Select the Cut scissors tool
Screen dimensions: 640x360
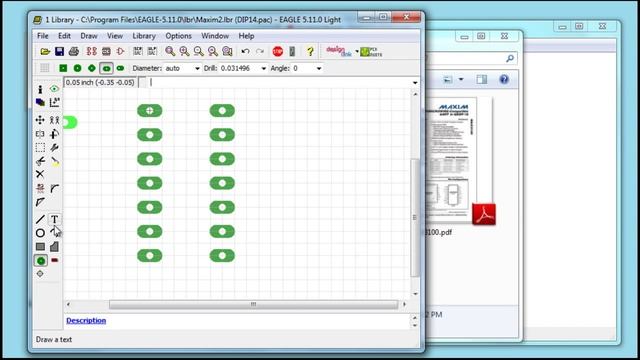40,161
